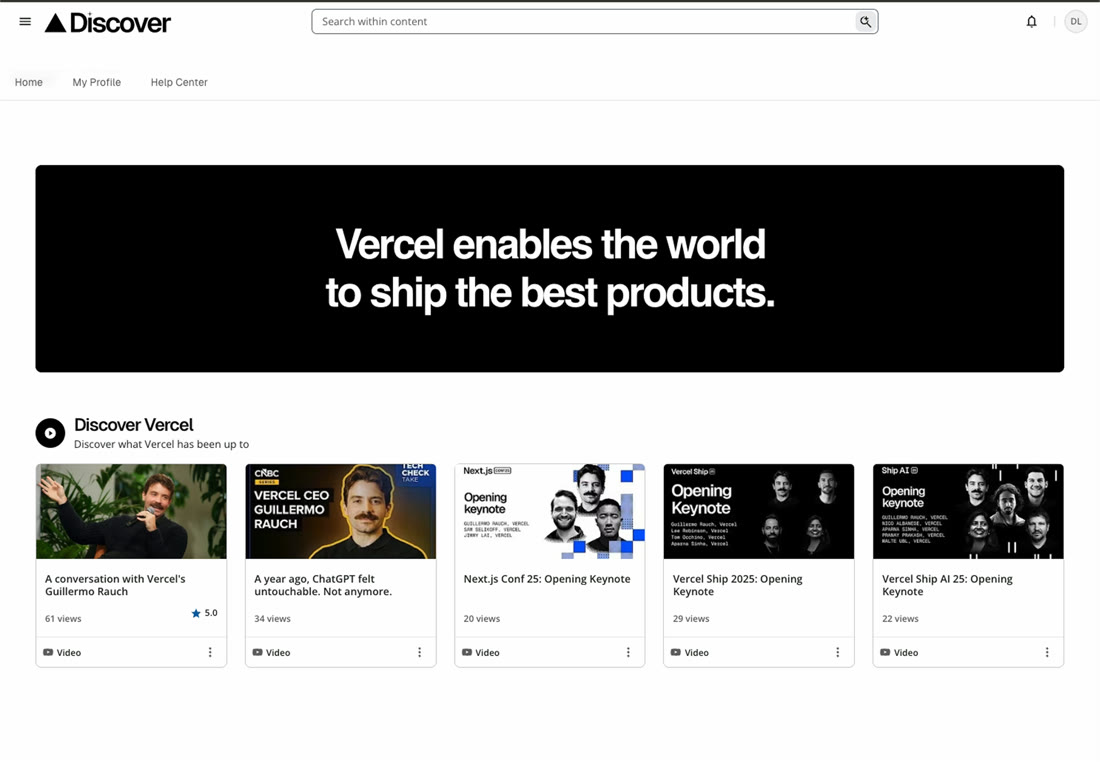Open 'A year ago, ChatGPT felt untouchable' title

point(323,585)
